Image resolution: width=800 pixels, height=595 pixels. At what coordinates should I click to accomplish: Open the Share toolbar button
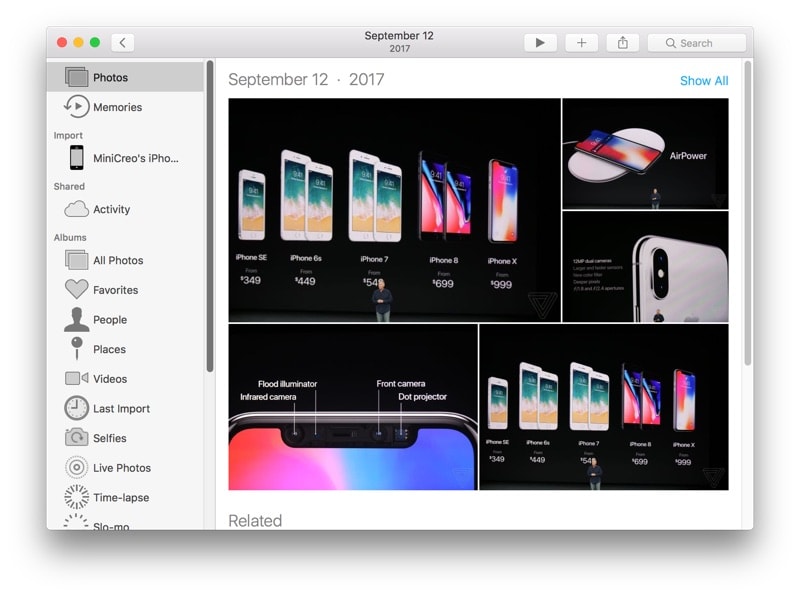[x=622, y=43]
